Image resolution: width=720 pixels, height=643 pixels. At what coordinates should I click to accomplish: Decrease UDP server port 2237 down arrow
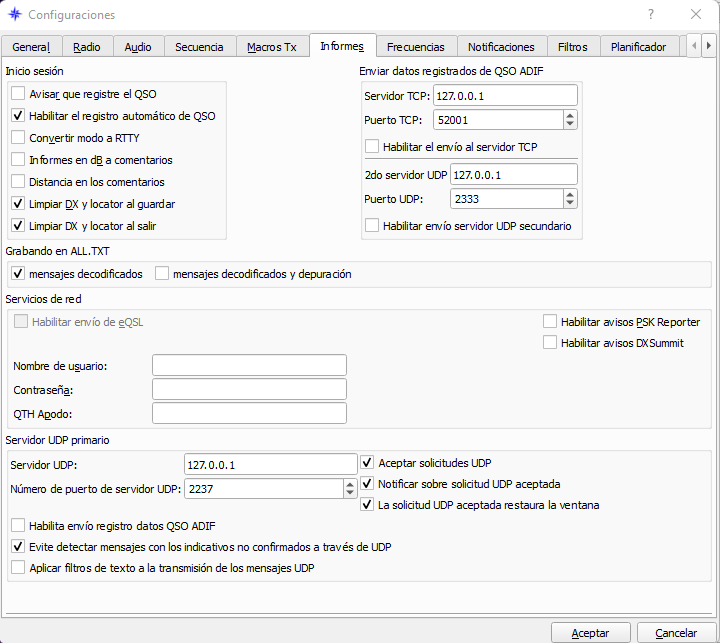coord(350,493)
